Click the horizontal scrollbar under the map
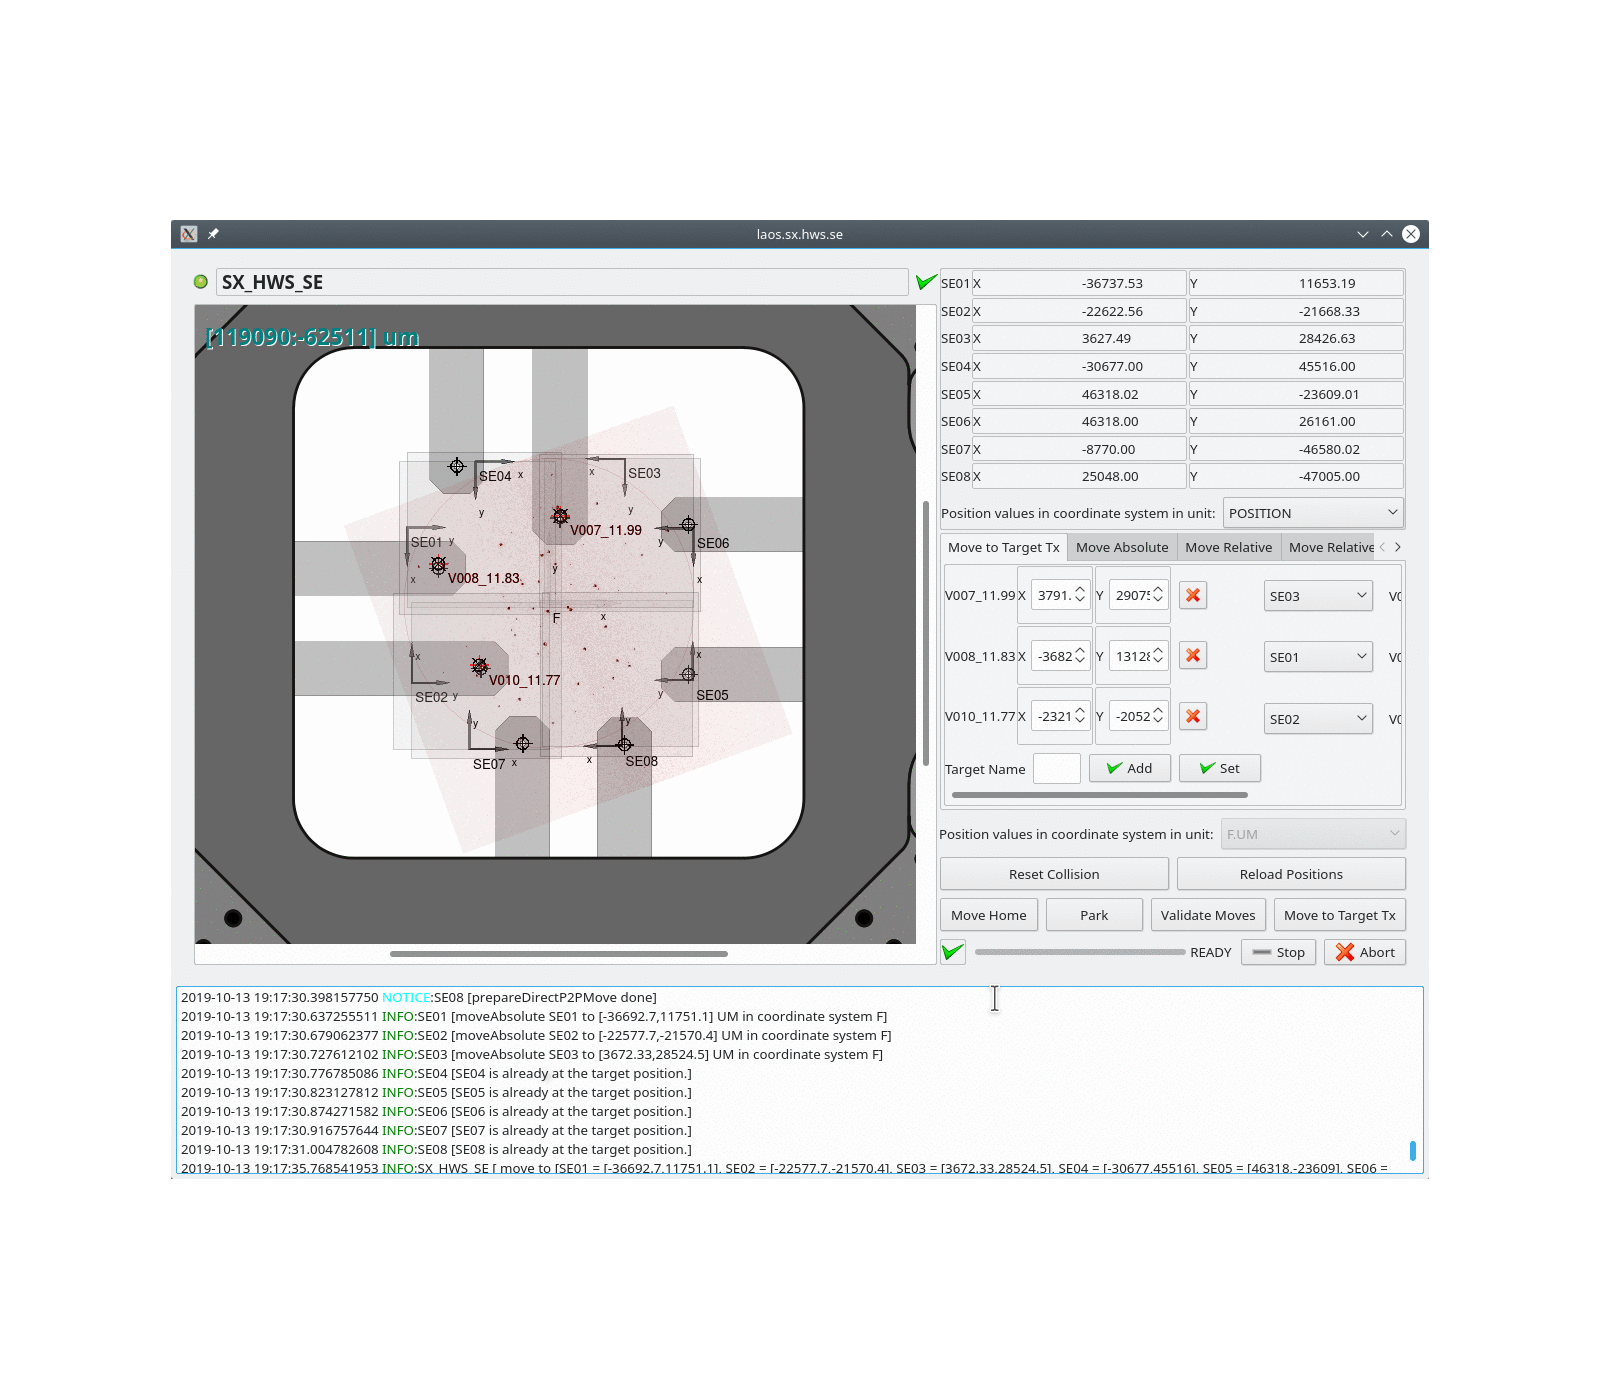The height and width of the screenshot is (1400, 1600). pos(558,954)
